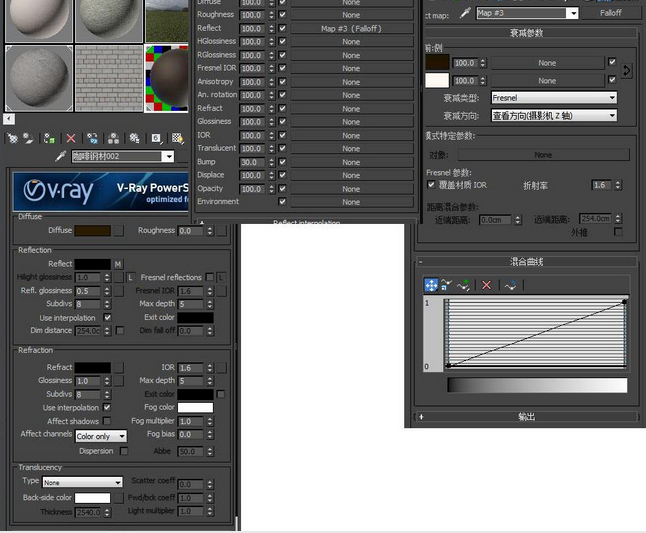Toggle Affect shadows checkbox
Viewport: 646px width, 533px height.
click(x=107, y=421)
